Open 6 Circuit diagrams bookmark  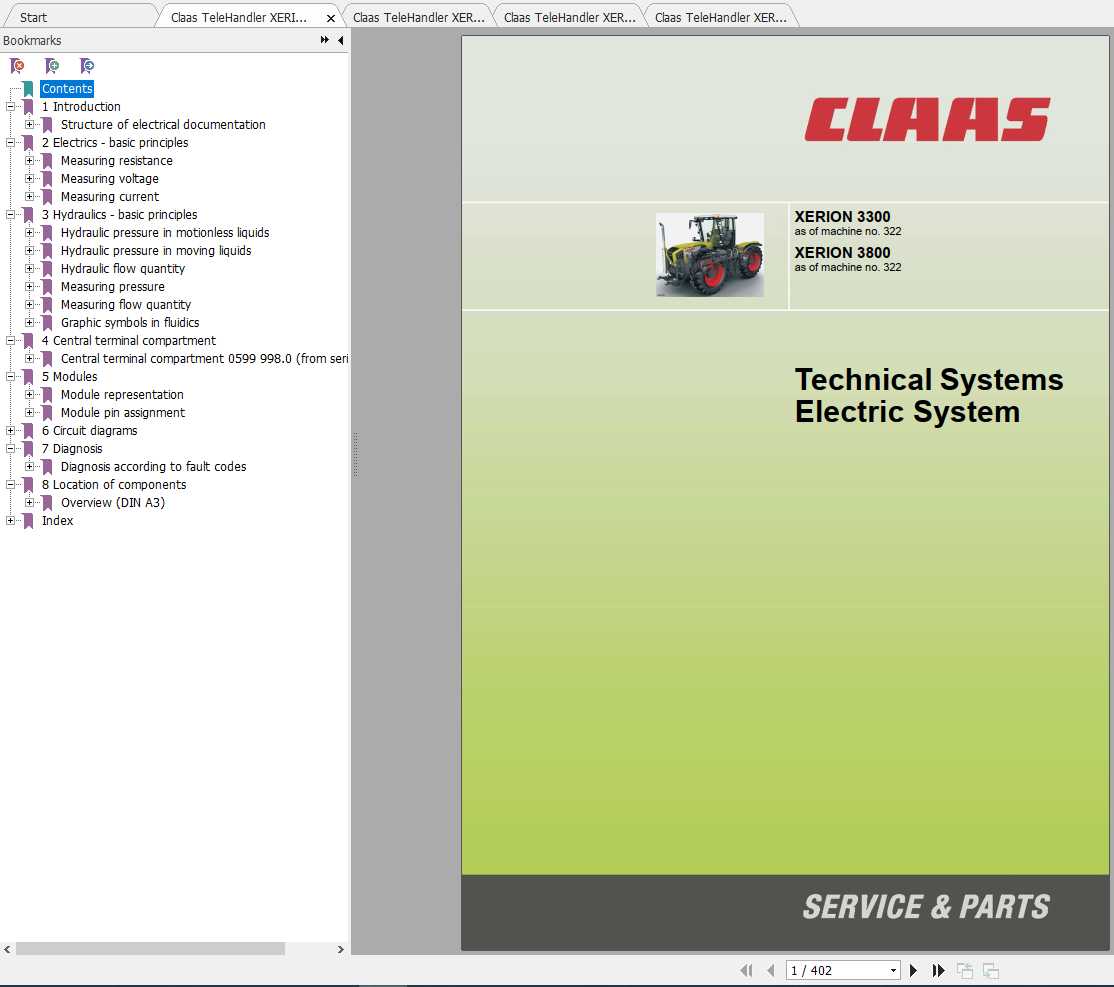(90, 431)
